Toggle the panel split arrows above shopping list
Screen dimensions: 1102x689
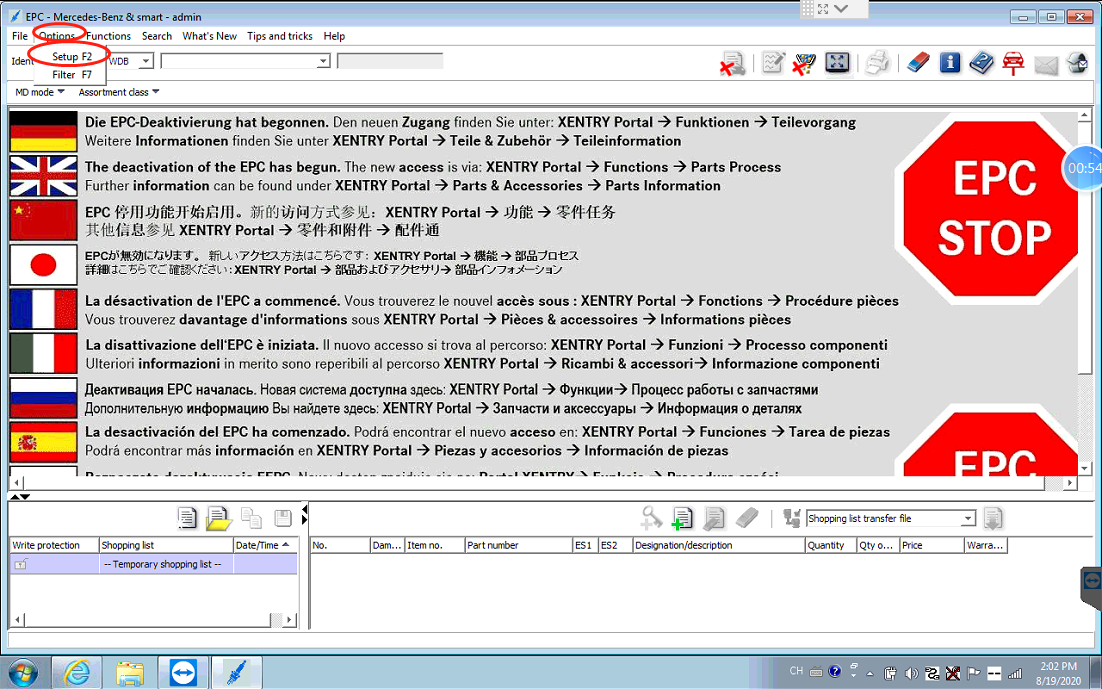click(20, 497)
